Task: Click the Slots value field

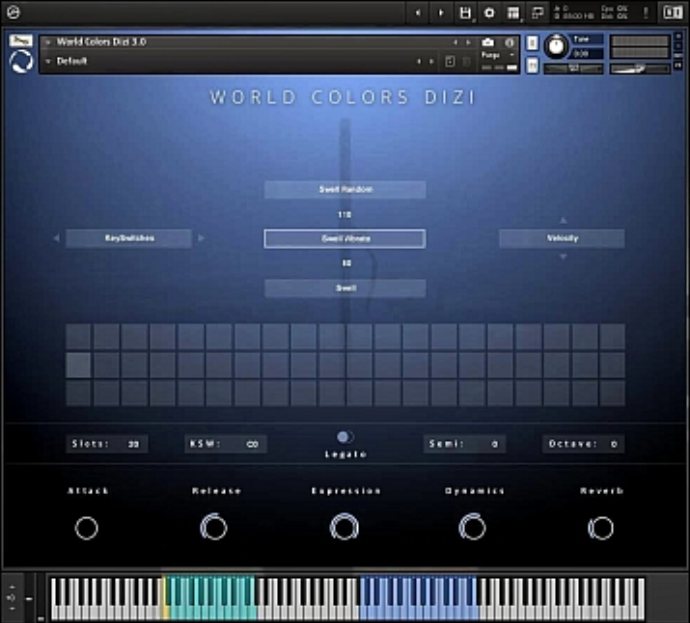Action: tap(107, 444)
